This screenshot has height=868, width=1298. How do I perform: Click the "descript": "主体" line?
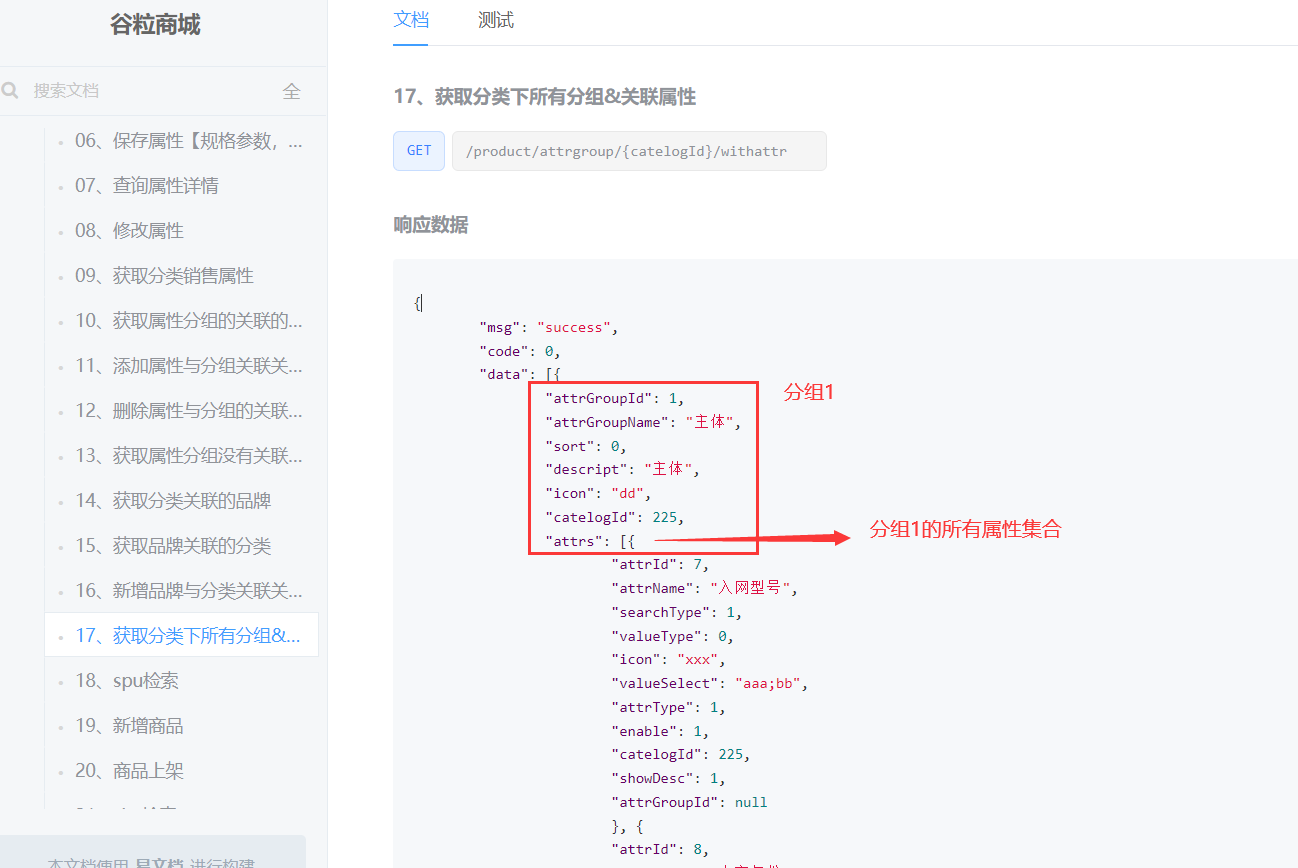pos(623,469)
